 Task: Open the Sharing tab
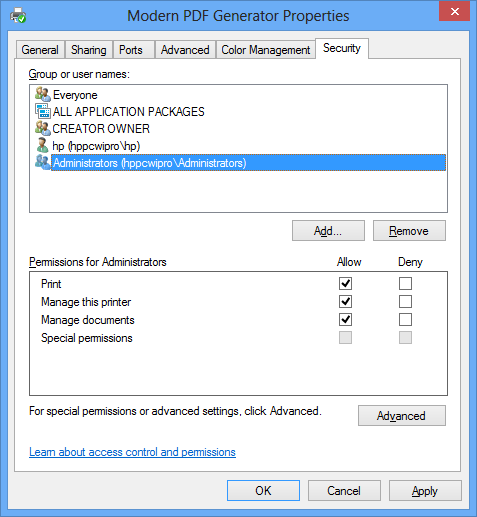click(x=89, y=50)
